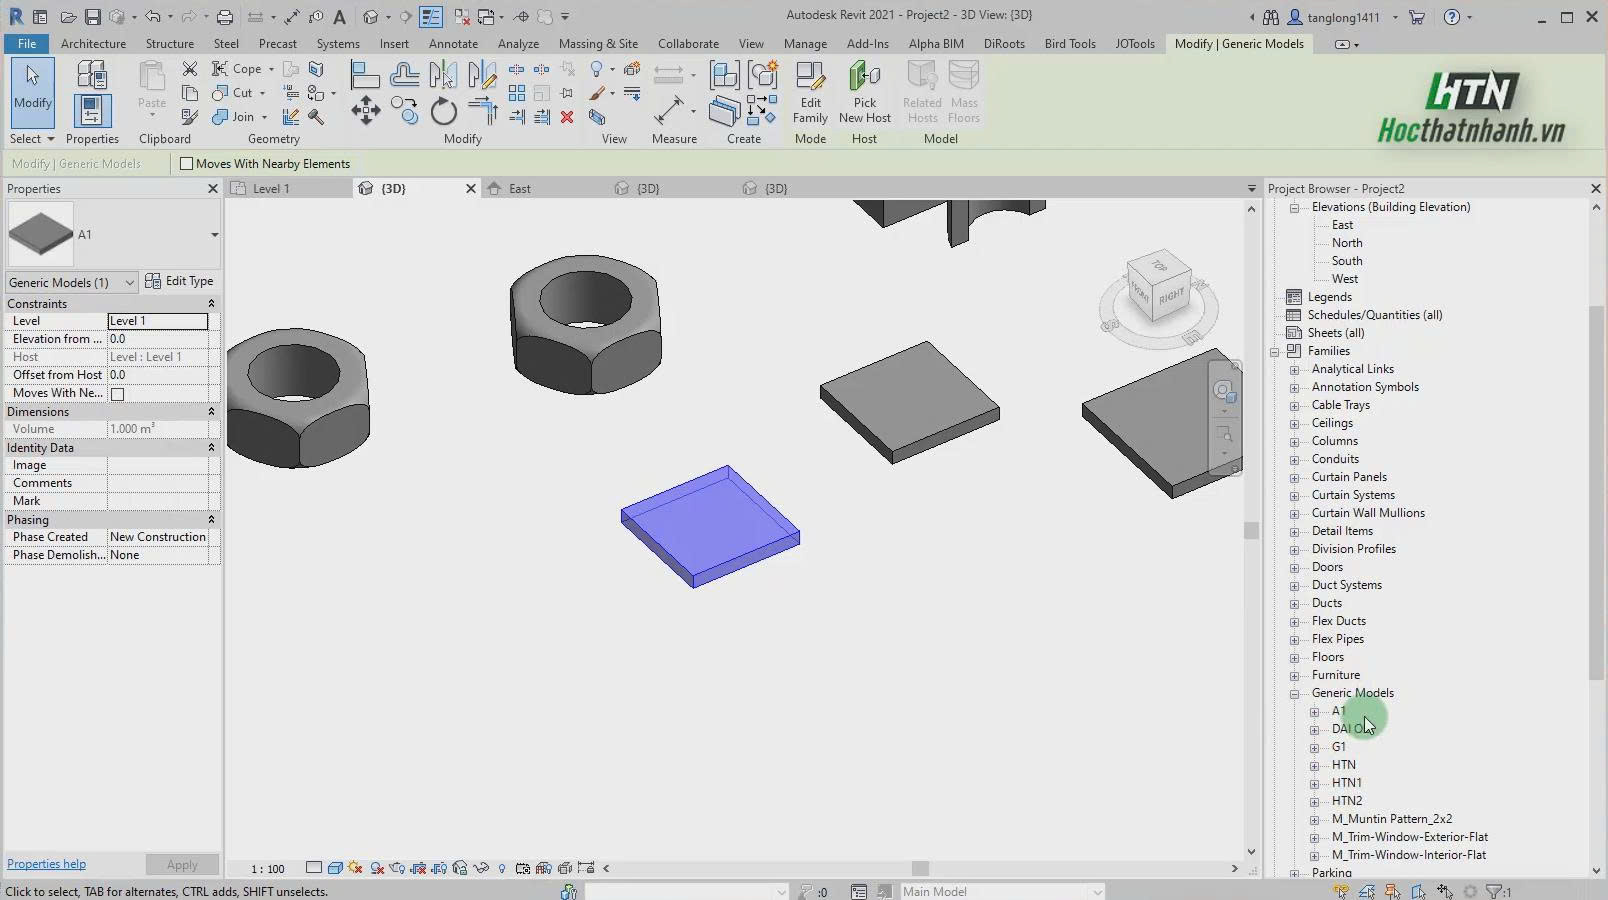The height and width of the screenshot is (900, 1608).
Task: Switch to the East view tab
Action: click(520, 189)
